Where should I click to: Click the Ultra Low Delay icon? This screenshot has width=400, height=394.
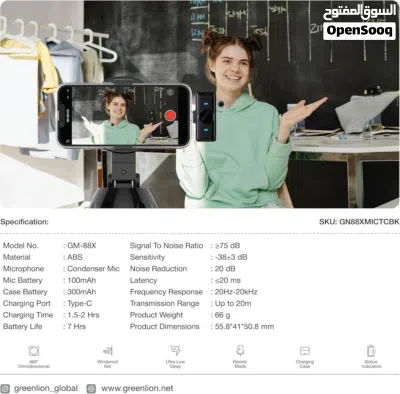tap(175, 351)
